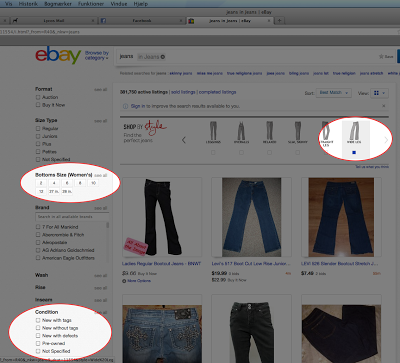The height and width of the screenshot is (363, 400).
Task: Expand the Inseam filter section
Action: 43,300
